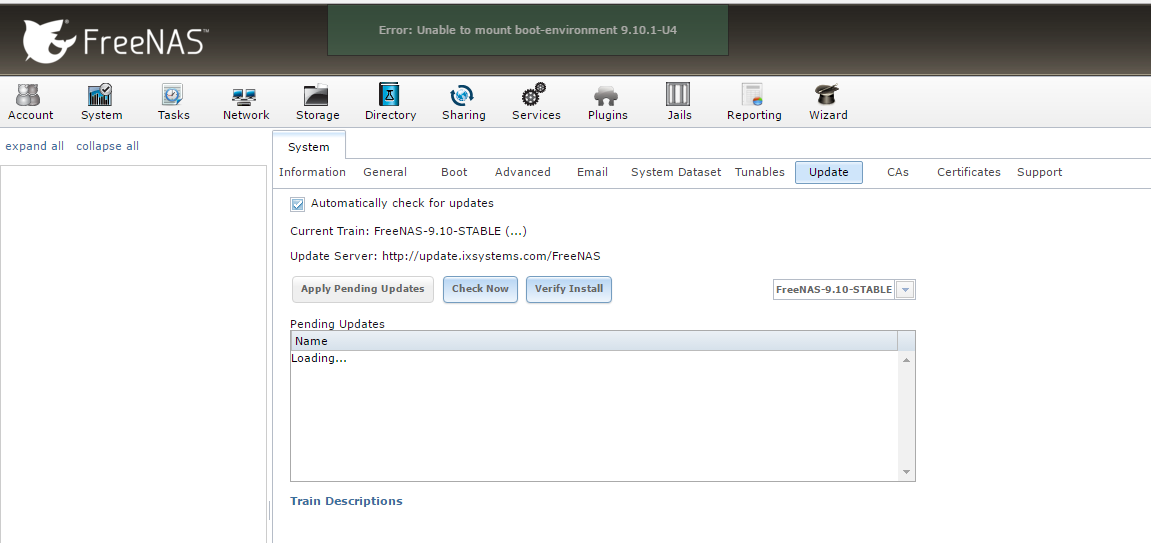Open the Jails icon
The height and width of the screenshot is (543, 1151).
(678, 95)
